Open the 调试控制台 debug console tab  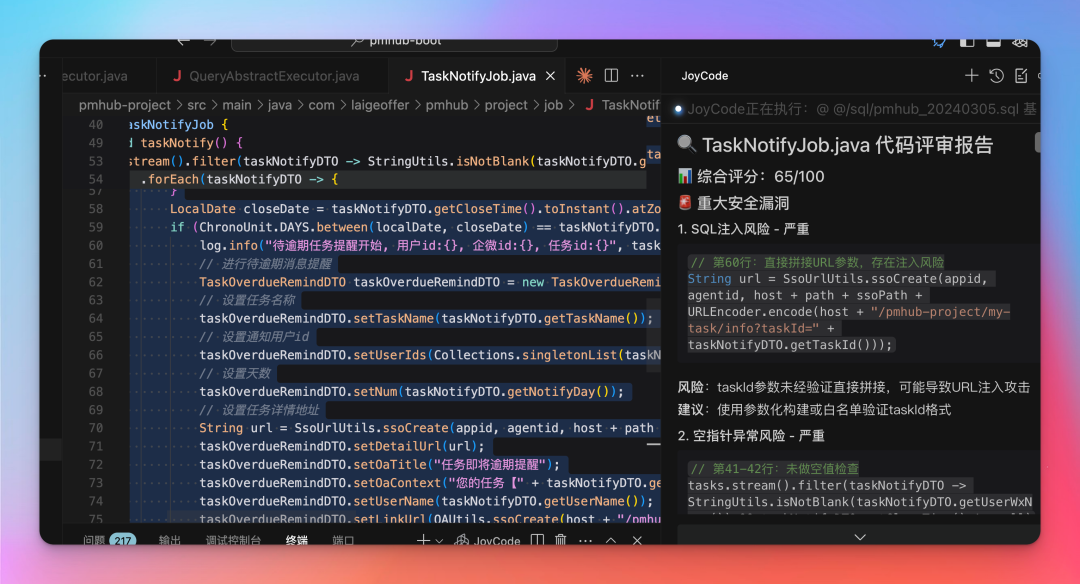[233, 541]
